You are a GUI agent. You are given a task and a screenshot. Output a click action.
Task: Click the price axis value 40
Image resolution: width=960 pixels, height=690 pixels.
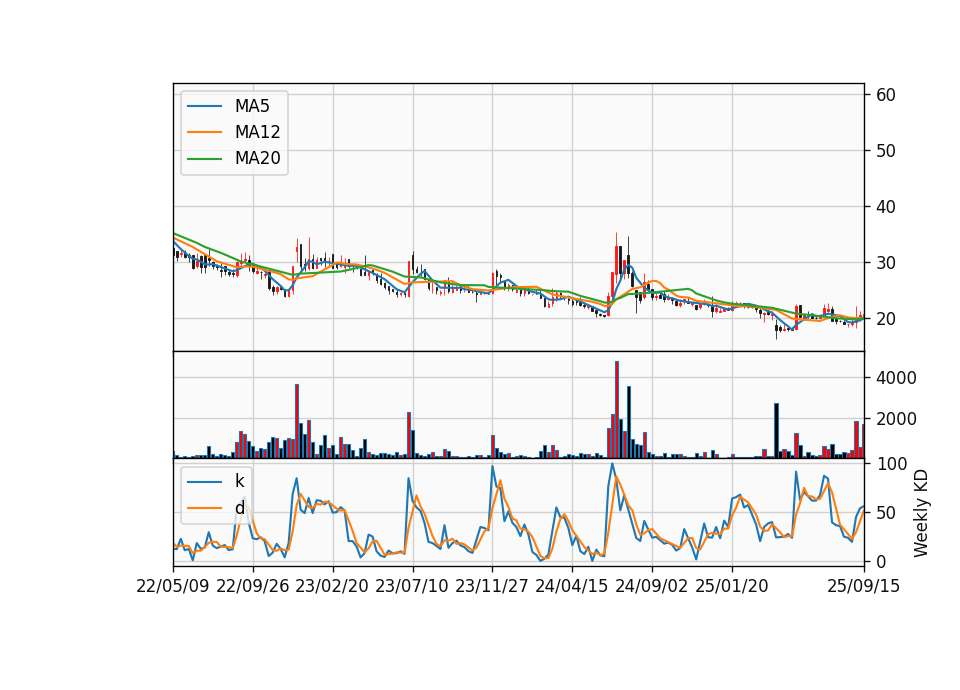885,207
